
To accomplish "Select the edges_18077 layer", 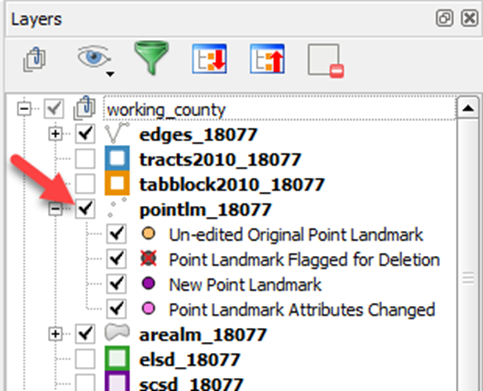I will [x=198, y=135].
